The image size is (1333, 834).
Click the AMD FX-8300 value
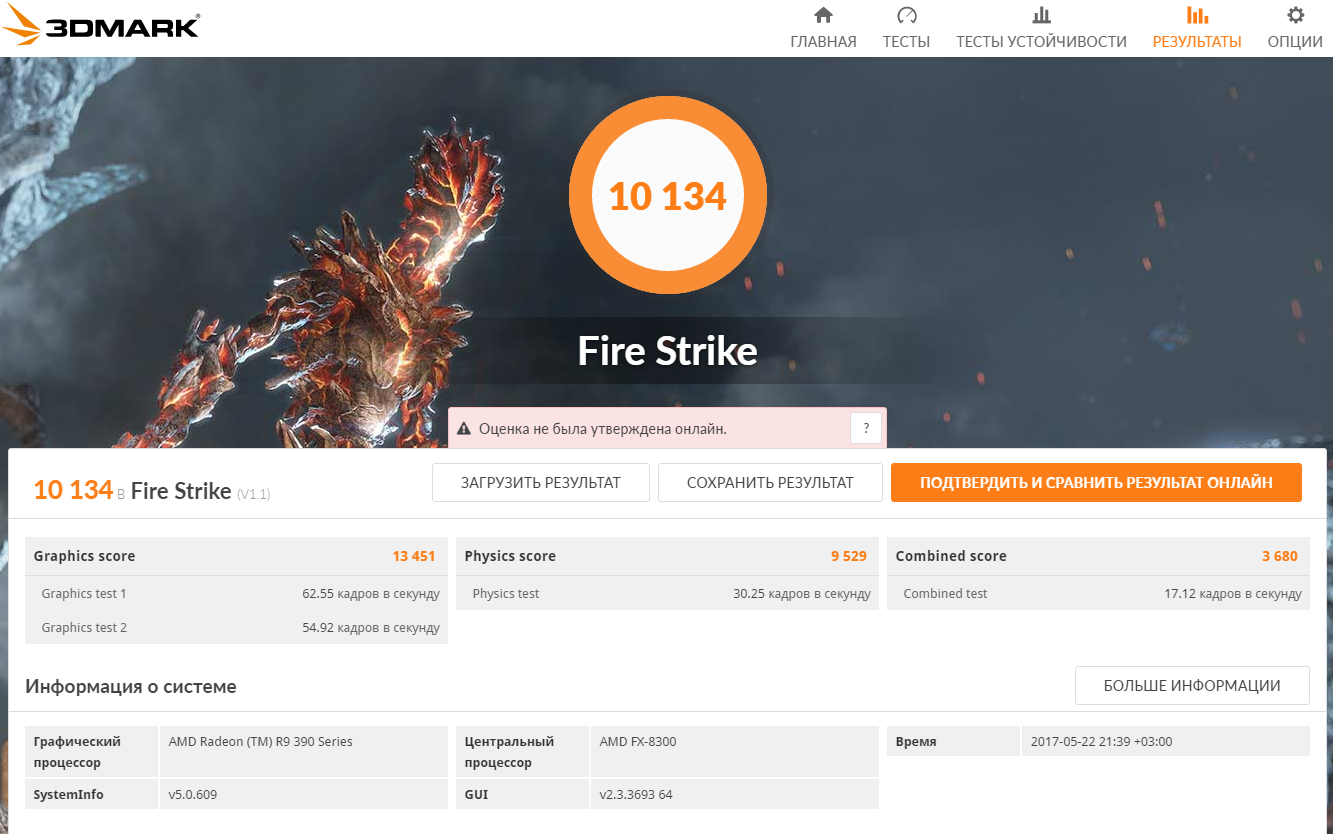point(638,742)
